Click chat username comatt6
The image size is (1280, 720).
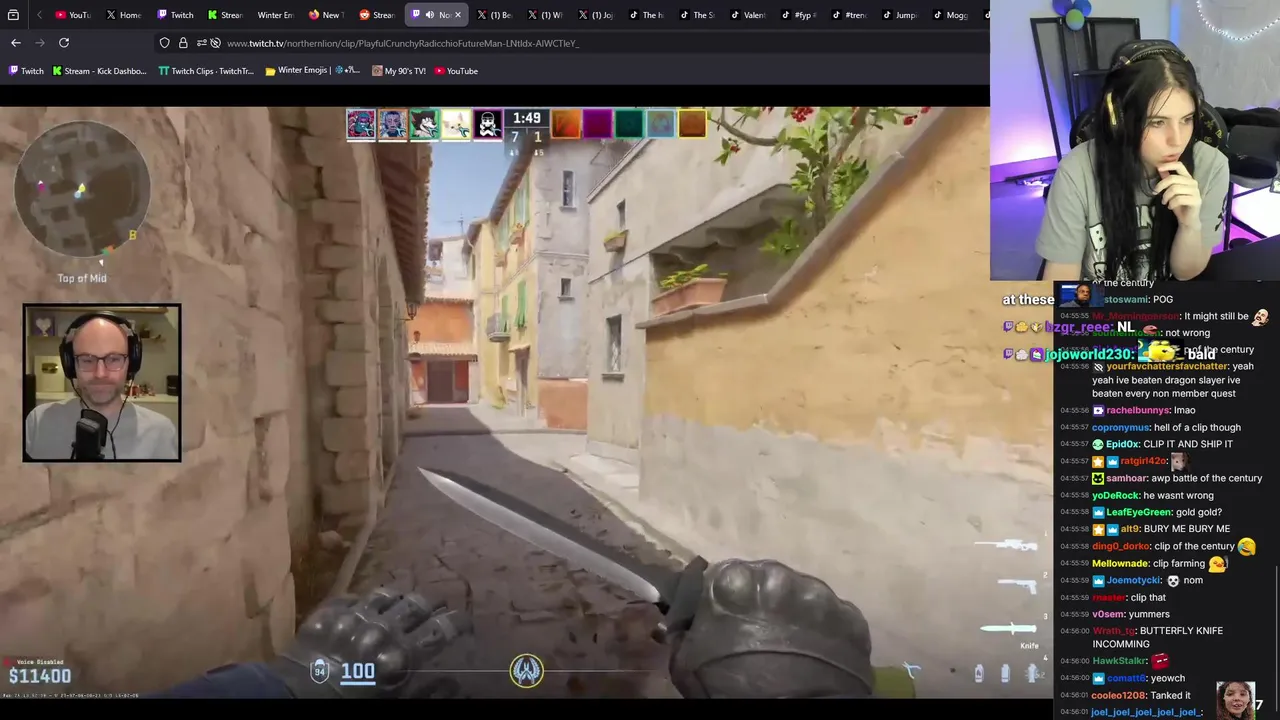click(1125, 678)
